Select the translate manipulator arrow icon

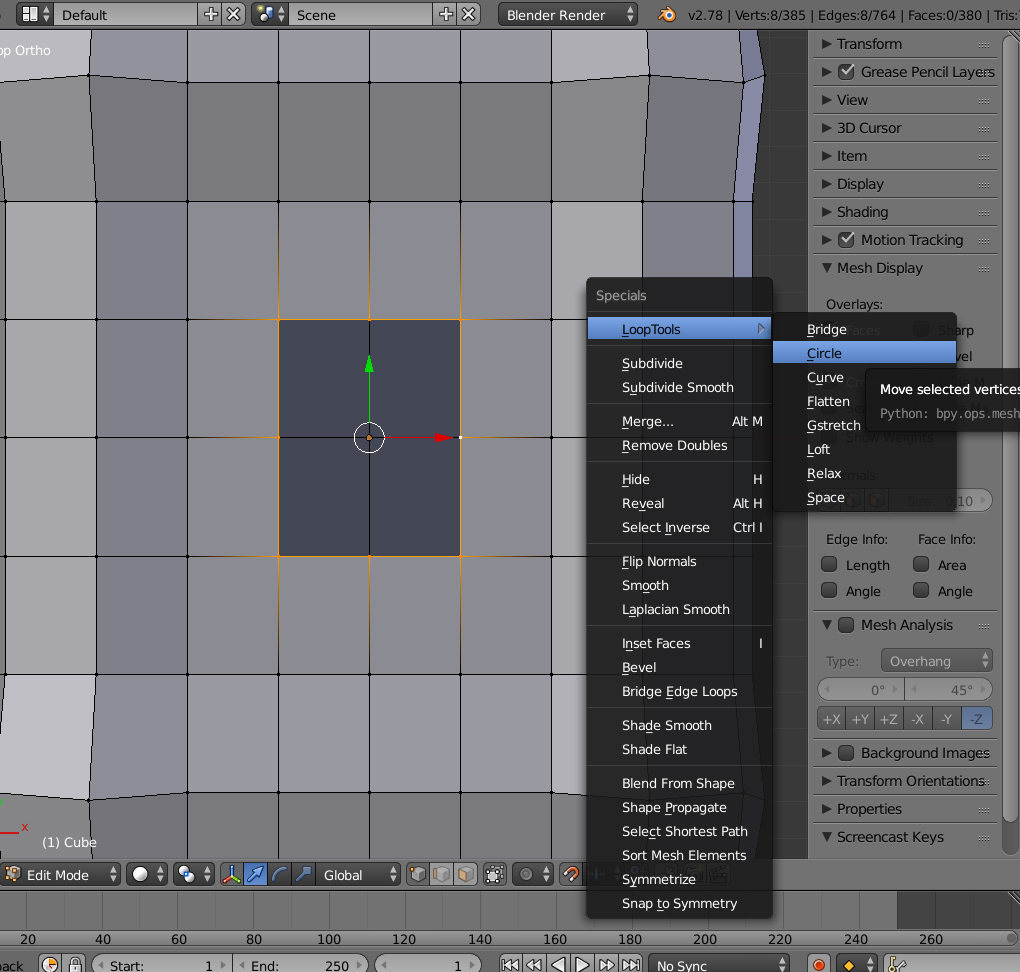256,875
